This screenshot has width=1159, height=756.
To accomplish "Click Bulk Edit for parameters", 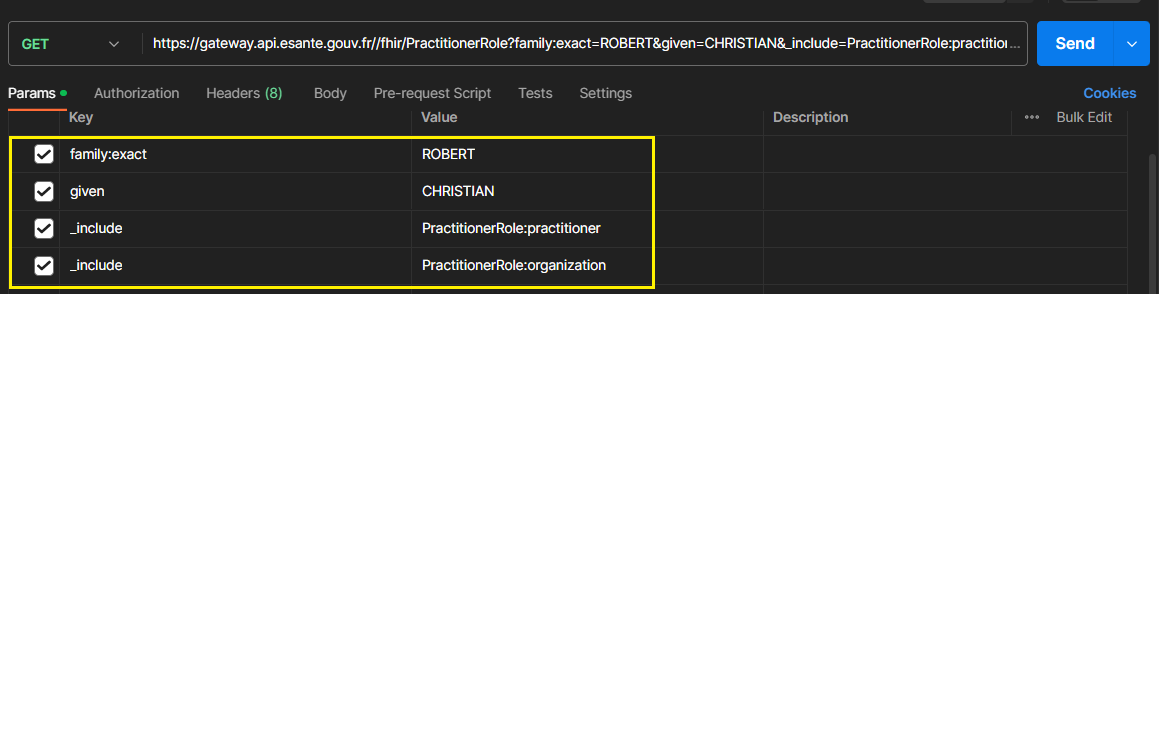I will [1084, 117].
